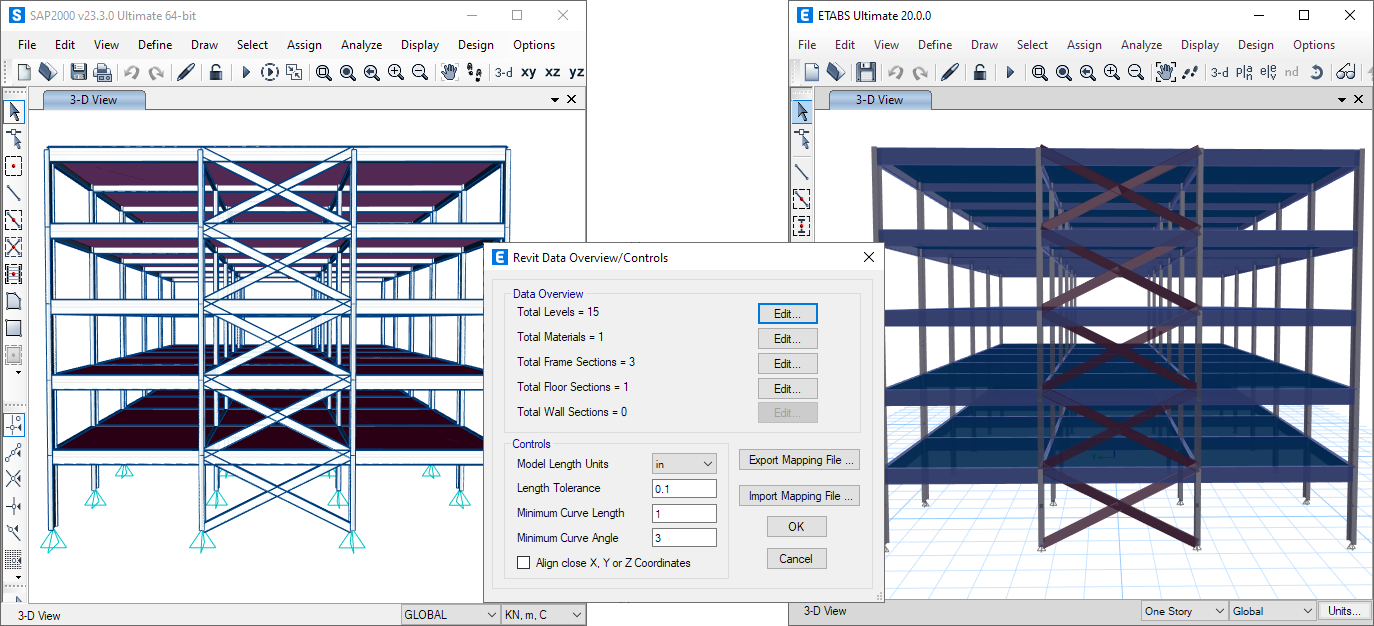Switch ETABS to Elevation view
1374x626 pixels.
tap(1268, 72)
